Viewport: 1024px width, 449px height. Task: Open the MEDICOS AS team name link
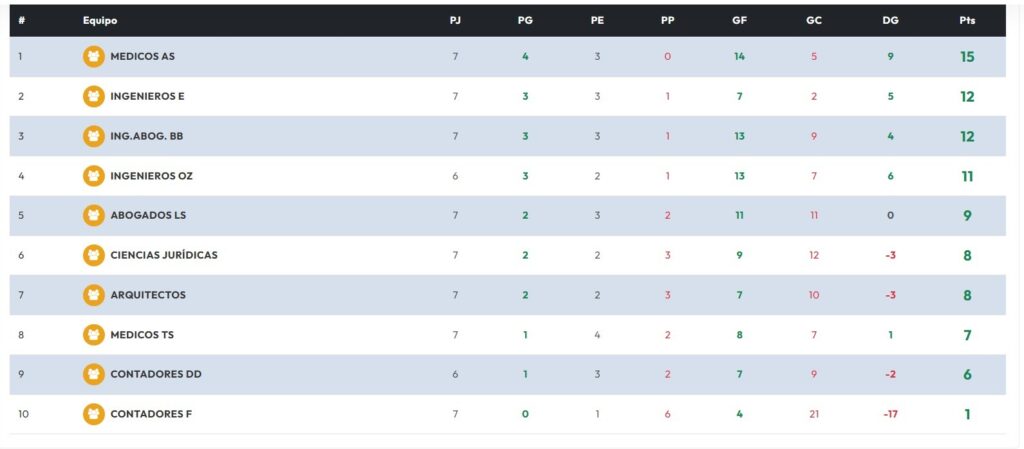[x=142, y=57]
